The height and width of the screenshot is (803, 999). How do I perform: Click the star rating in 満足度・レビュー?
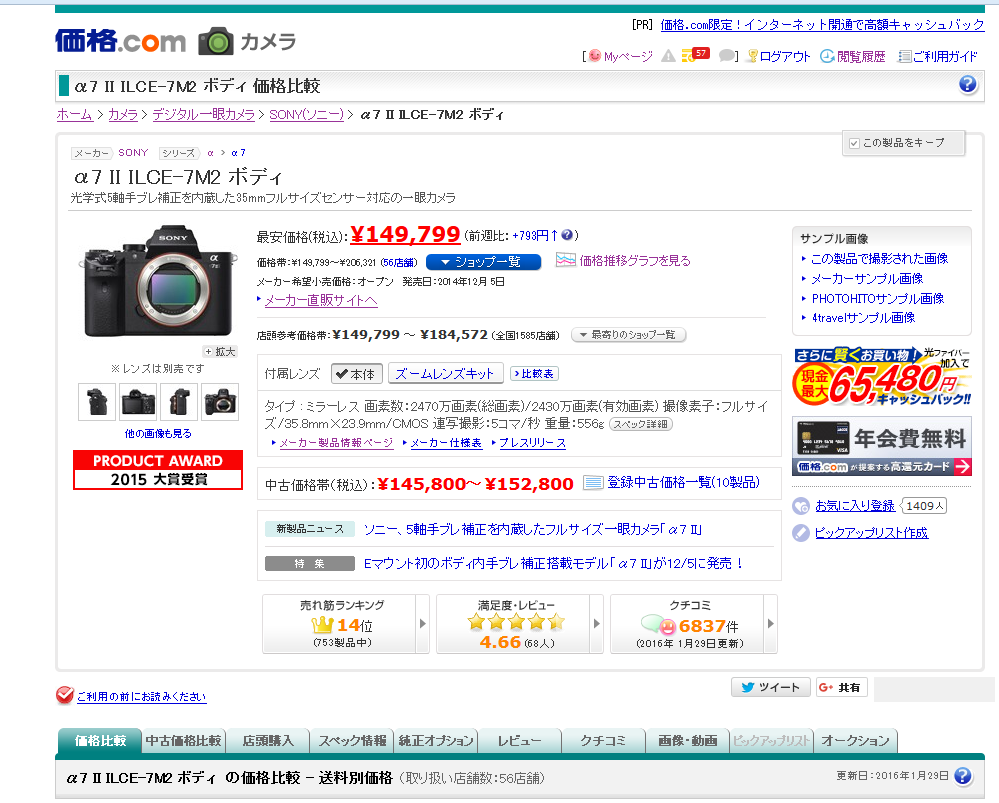click(x=516, y=622)
